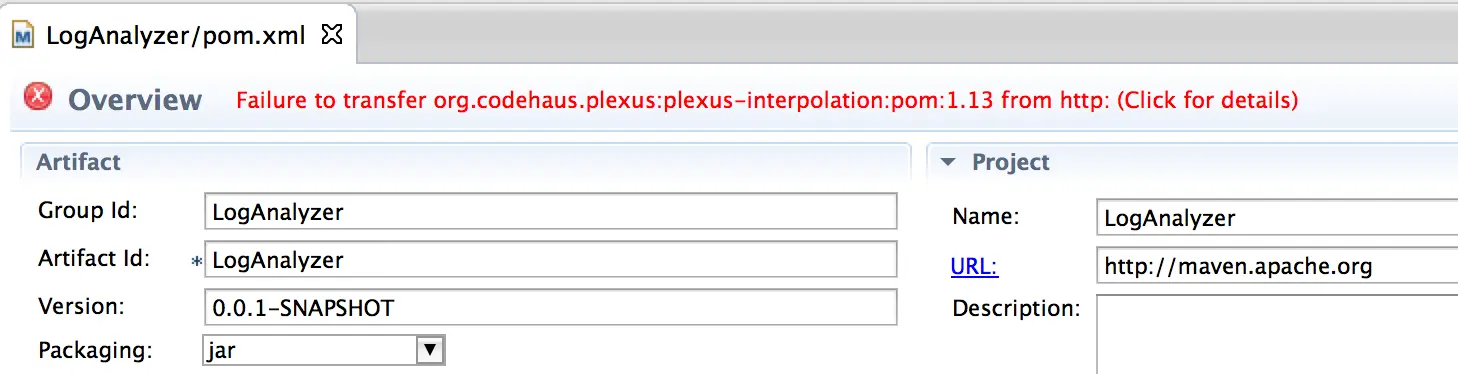1458x374 pixels.
Task: Open the Packaging dropdown arrow
Action: (x=430, y=350)
